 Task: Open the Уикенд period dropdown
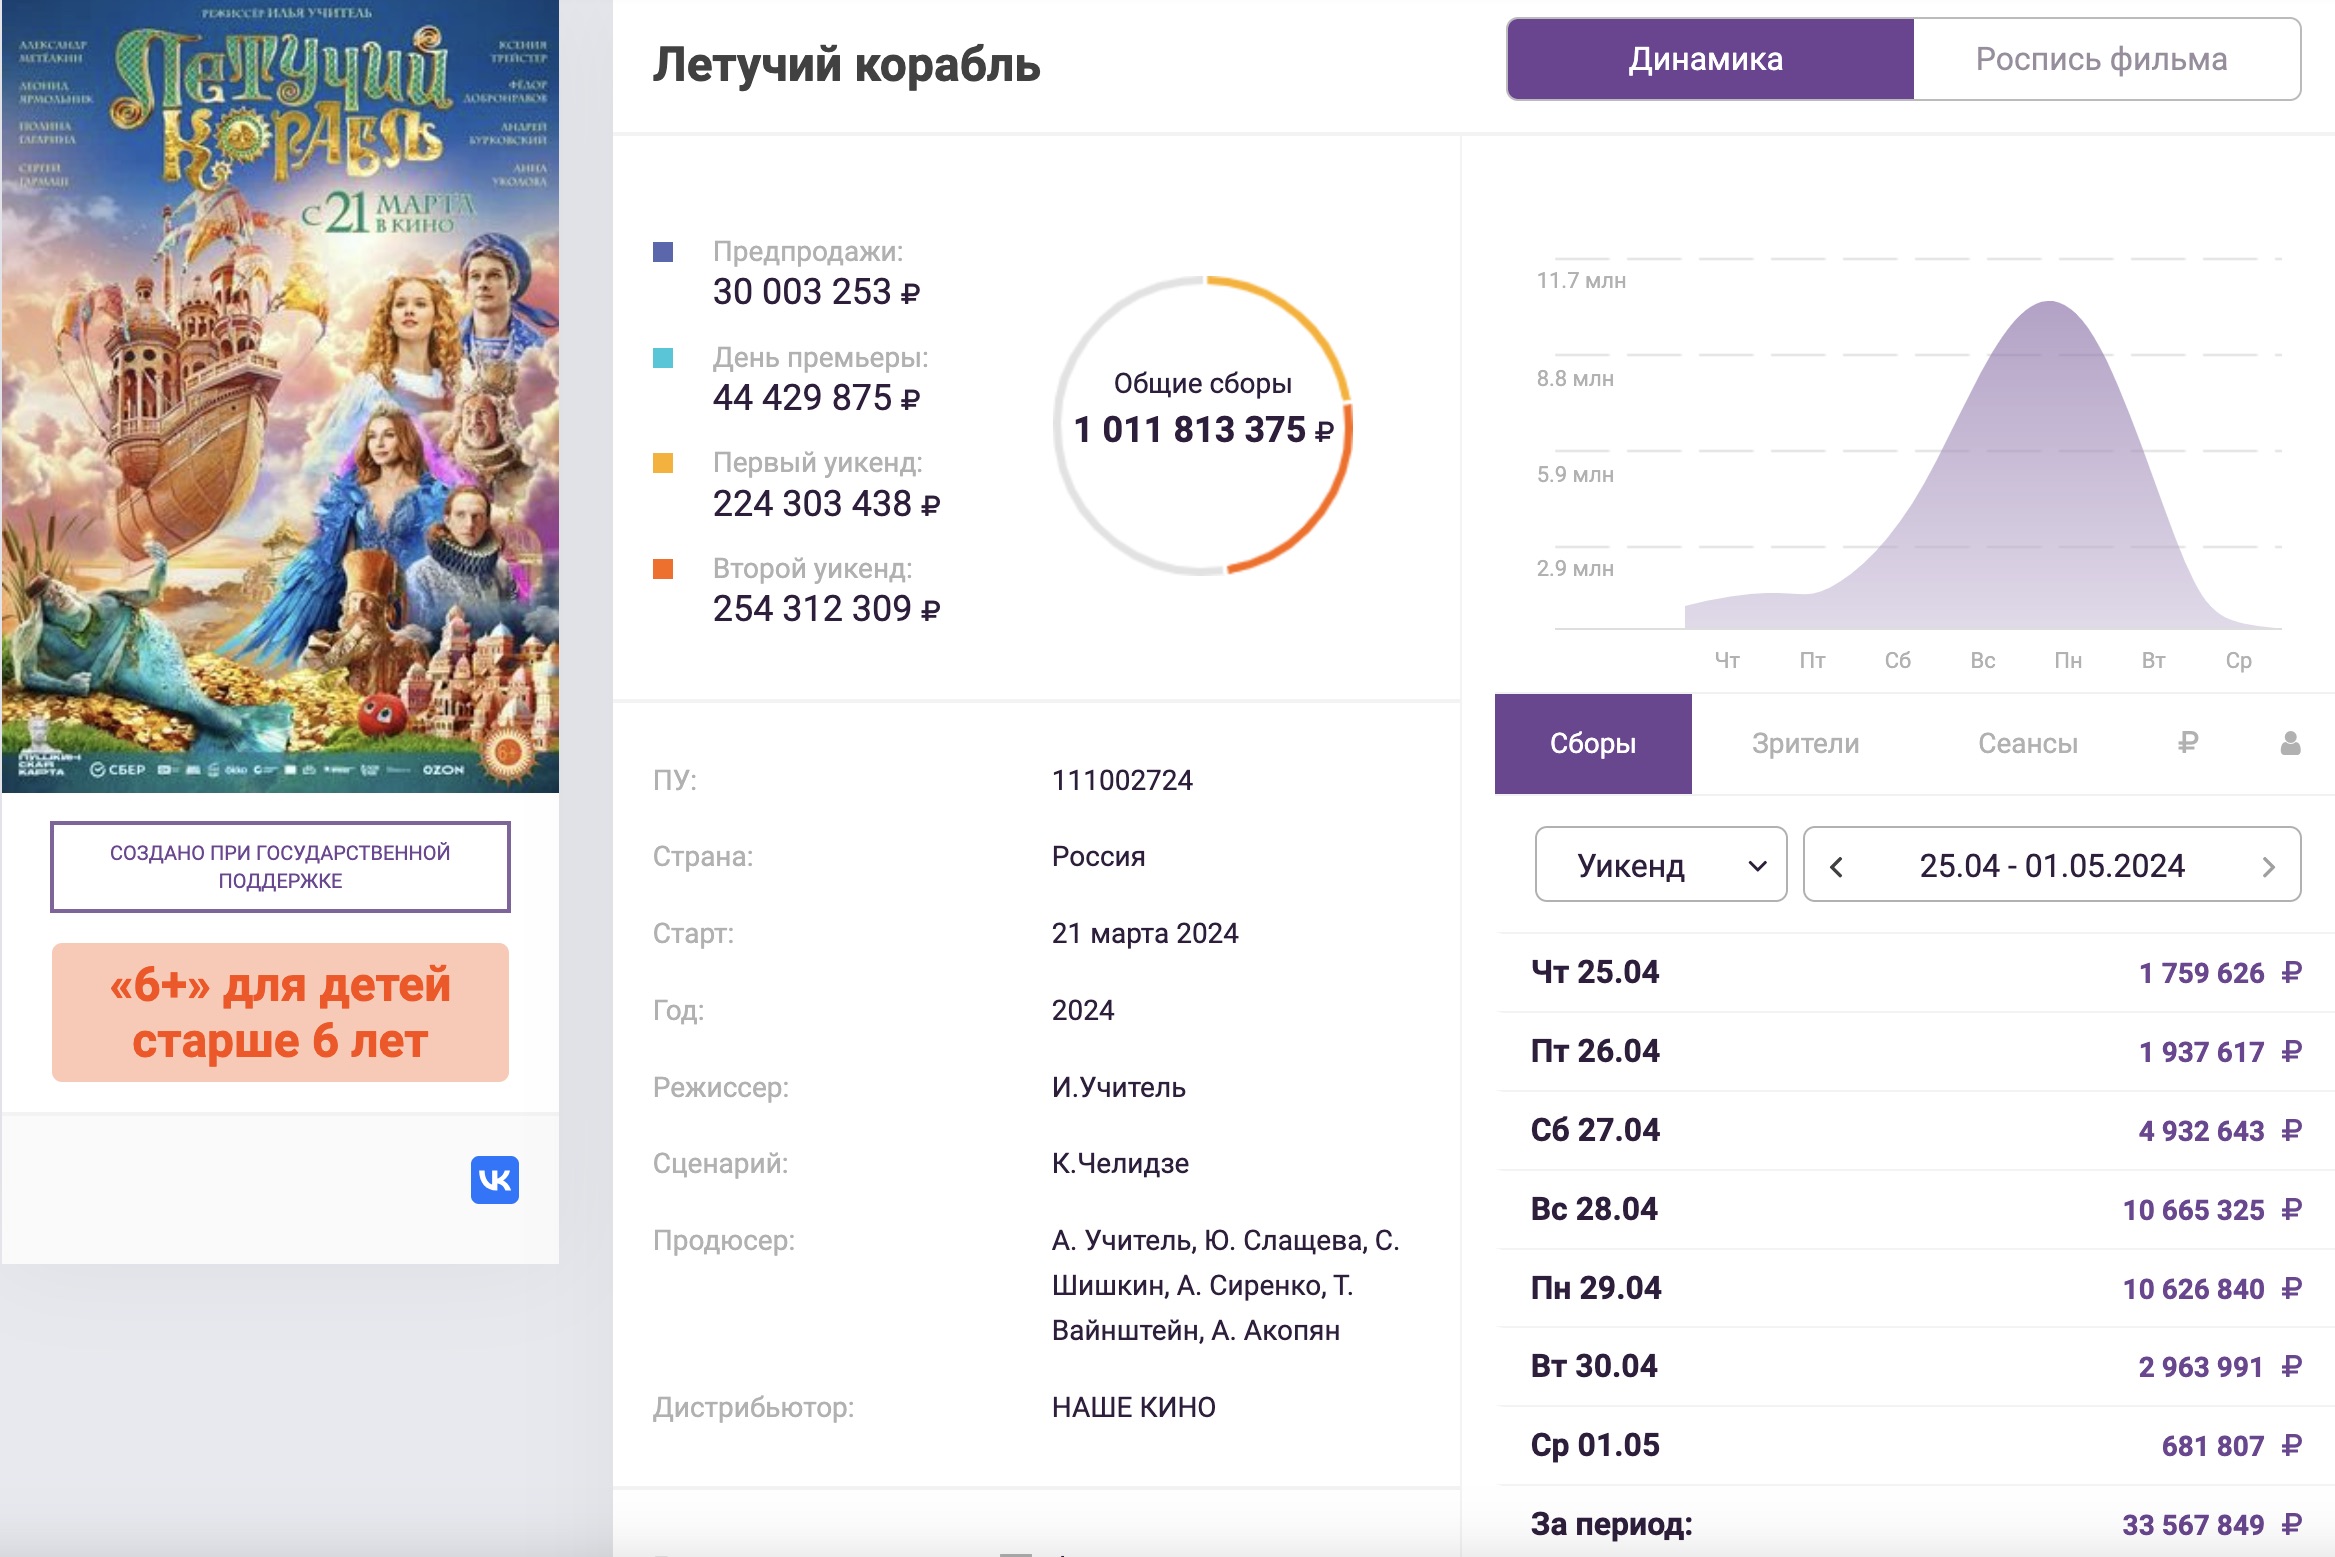1660,865
